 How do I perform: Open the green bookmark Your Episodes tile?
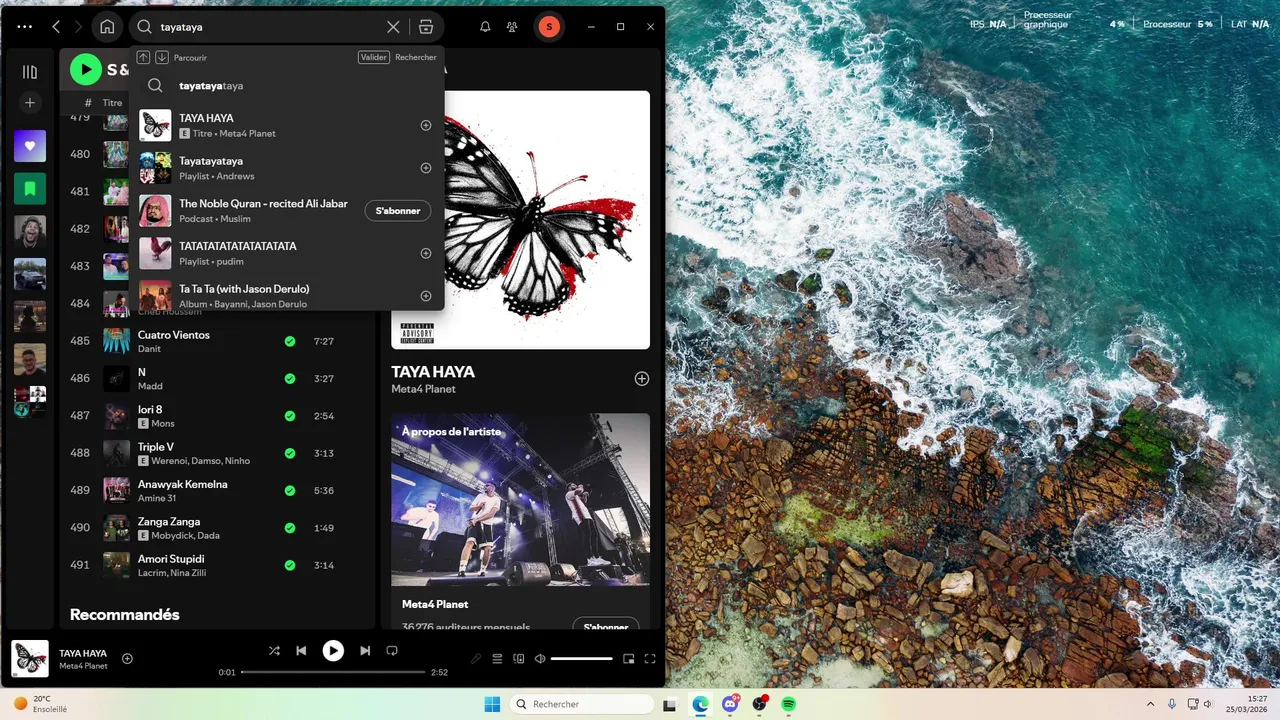pyautogui.click(x=30, y=188)
